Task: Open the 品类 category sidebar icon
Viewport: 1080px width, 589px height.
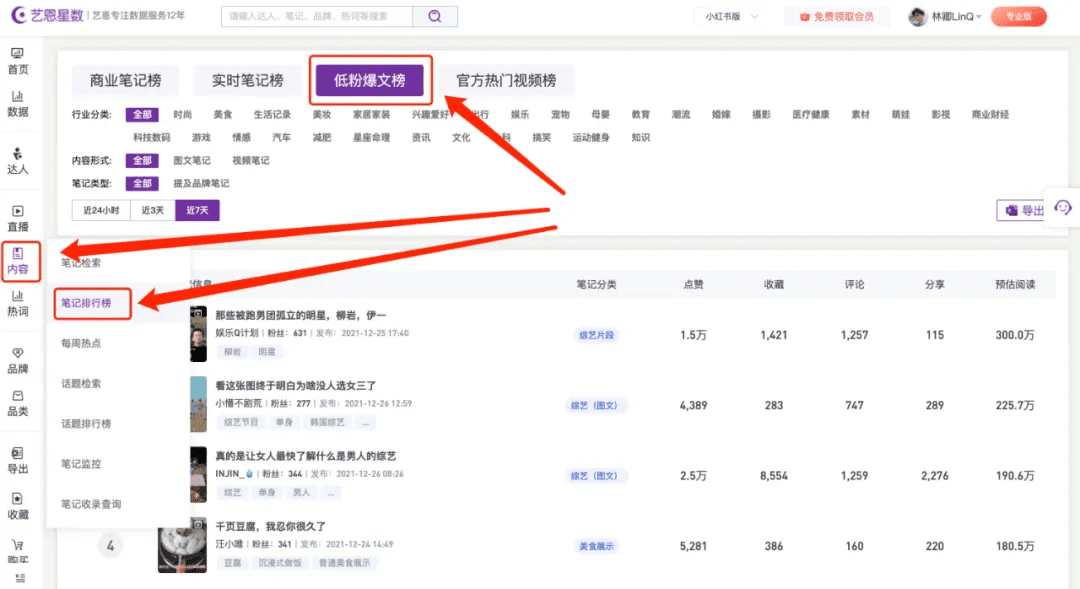Action: (x=18, y=403)
